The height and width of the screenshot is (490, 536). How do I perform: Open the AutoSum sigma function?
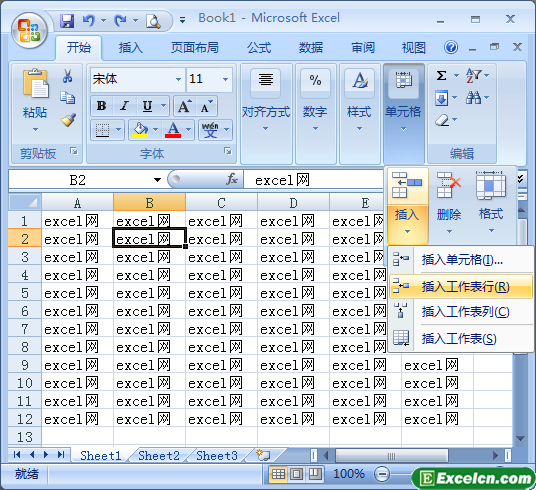441,75
